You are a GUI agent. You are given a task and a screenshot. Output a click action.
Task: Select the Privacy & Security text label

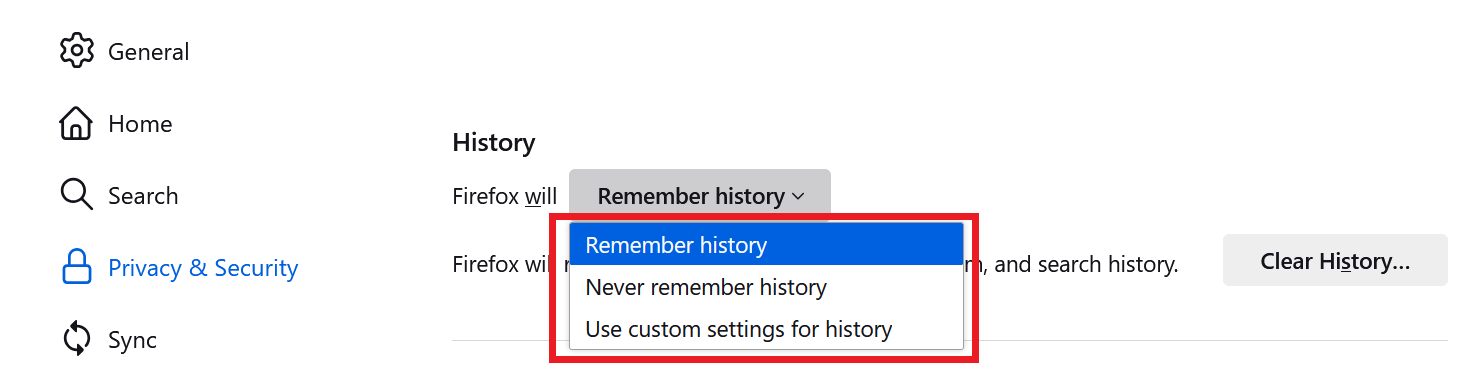pos(203,267)
